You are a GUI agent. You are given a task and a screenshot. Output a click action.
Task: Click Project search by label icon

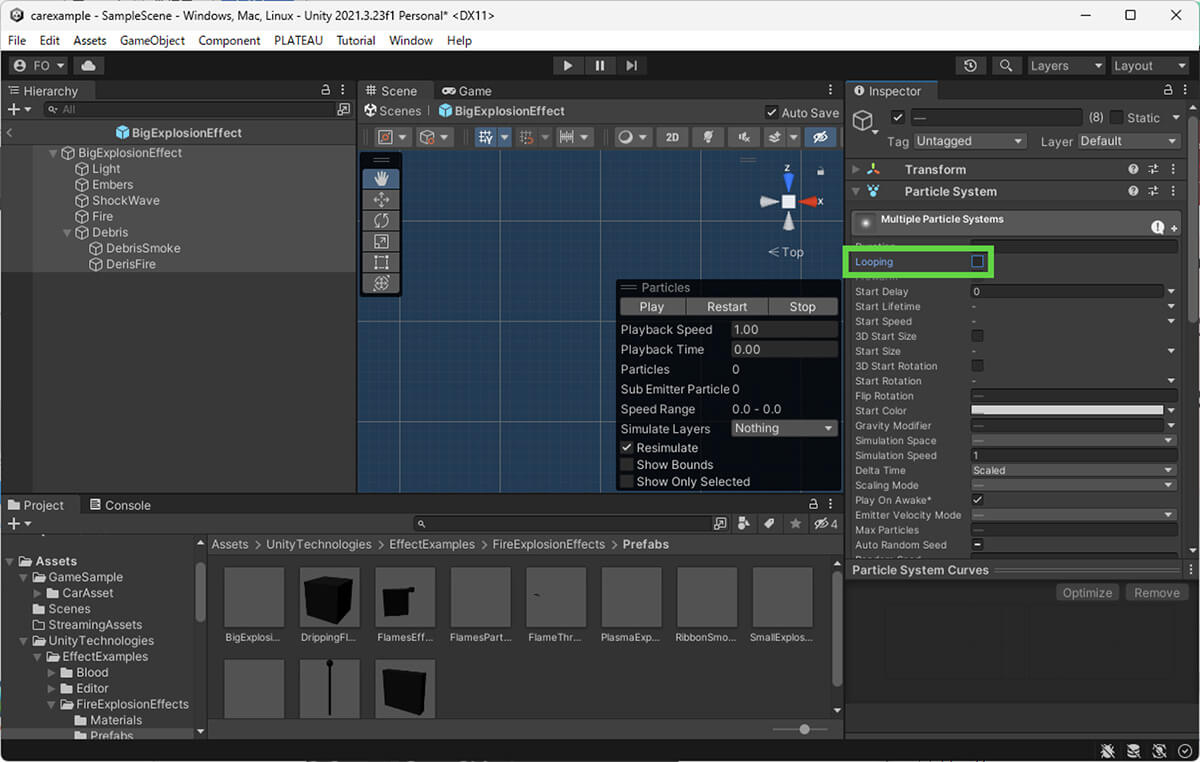[769, 523]
